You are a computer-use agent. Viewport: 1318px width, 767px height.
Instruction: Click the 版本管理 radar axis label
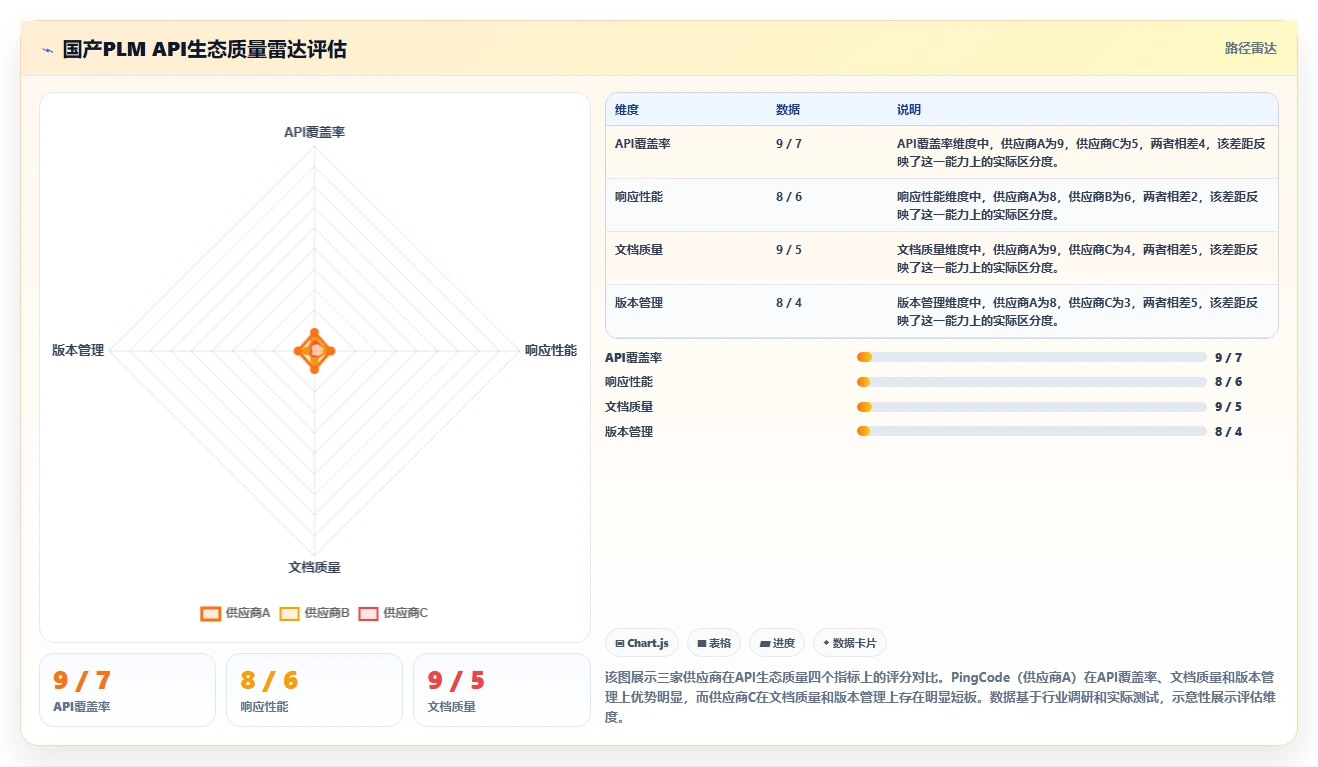[x=78, y=351]
